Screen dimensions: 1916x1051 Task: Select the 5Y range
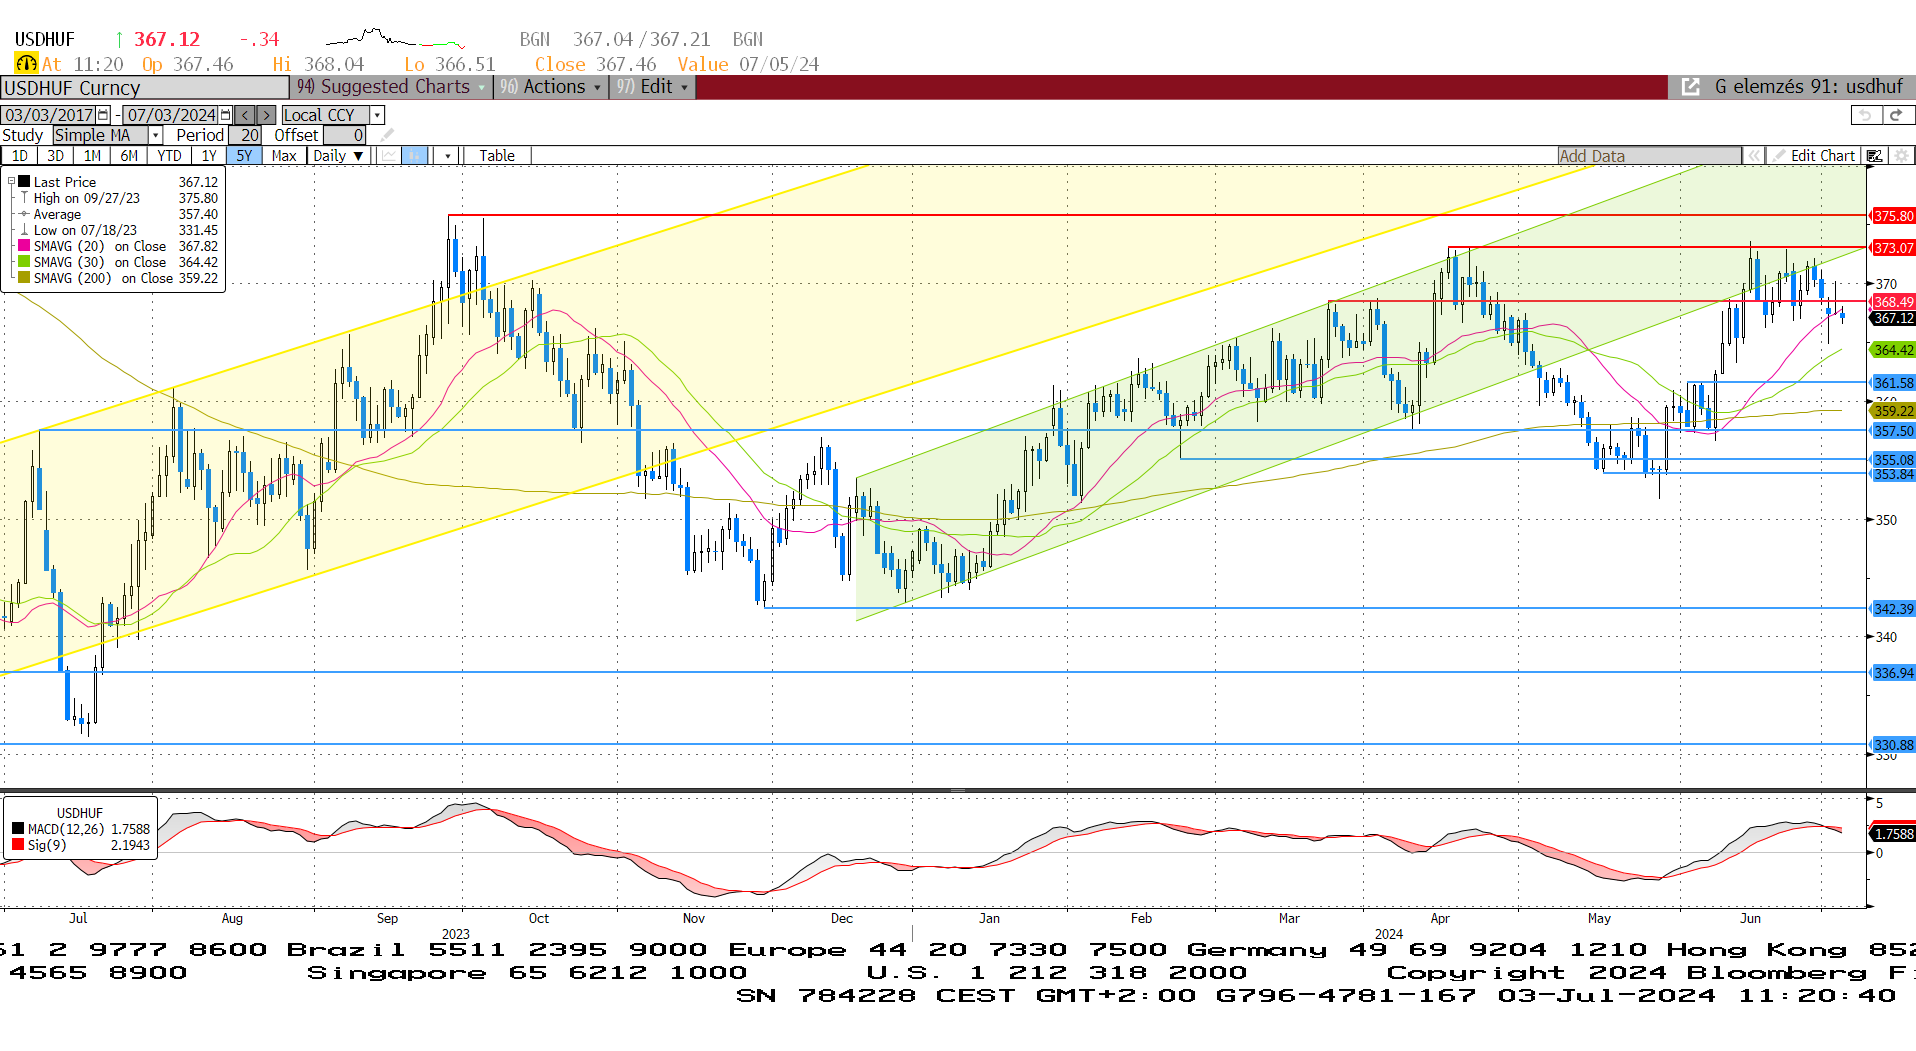click(x=244, y=155)
